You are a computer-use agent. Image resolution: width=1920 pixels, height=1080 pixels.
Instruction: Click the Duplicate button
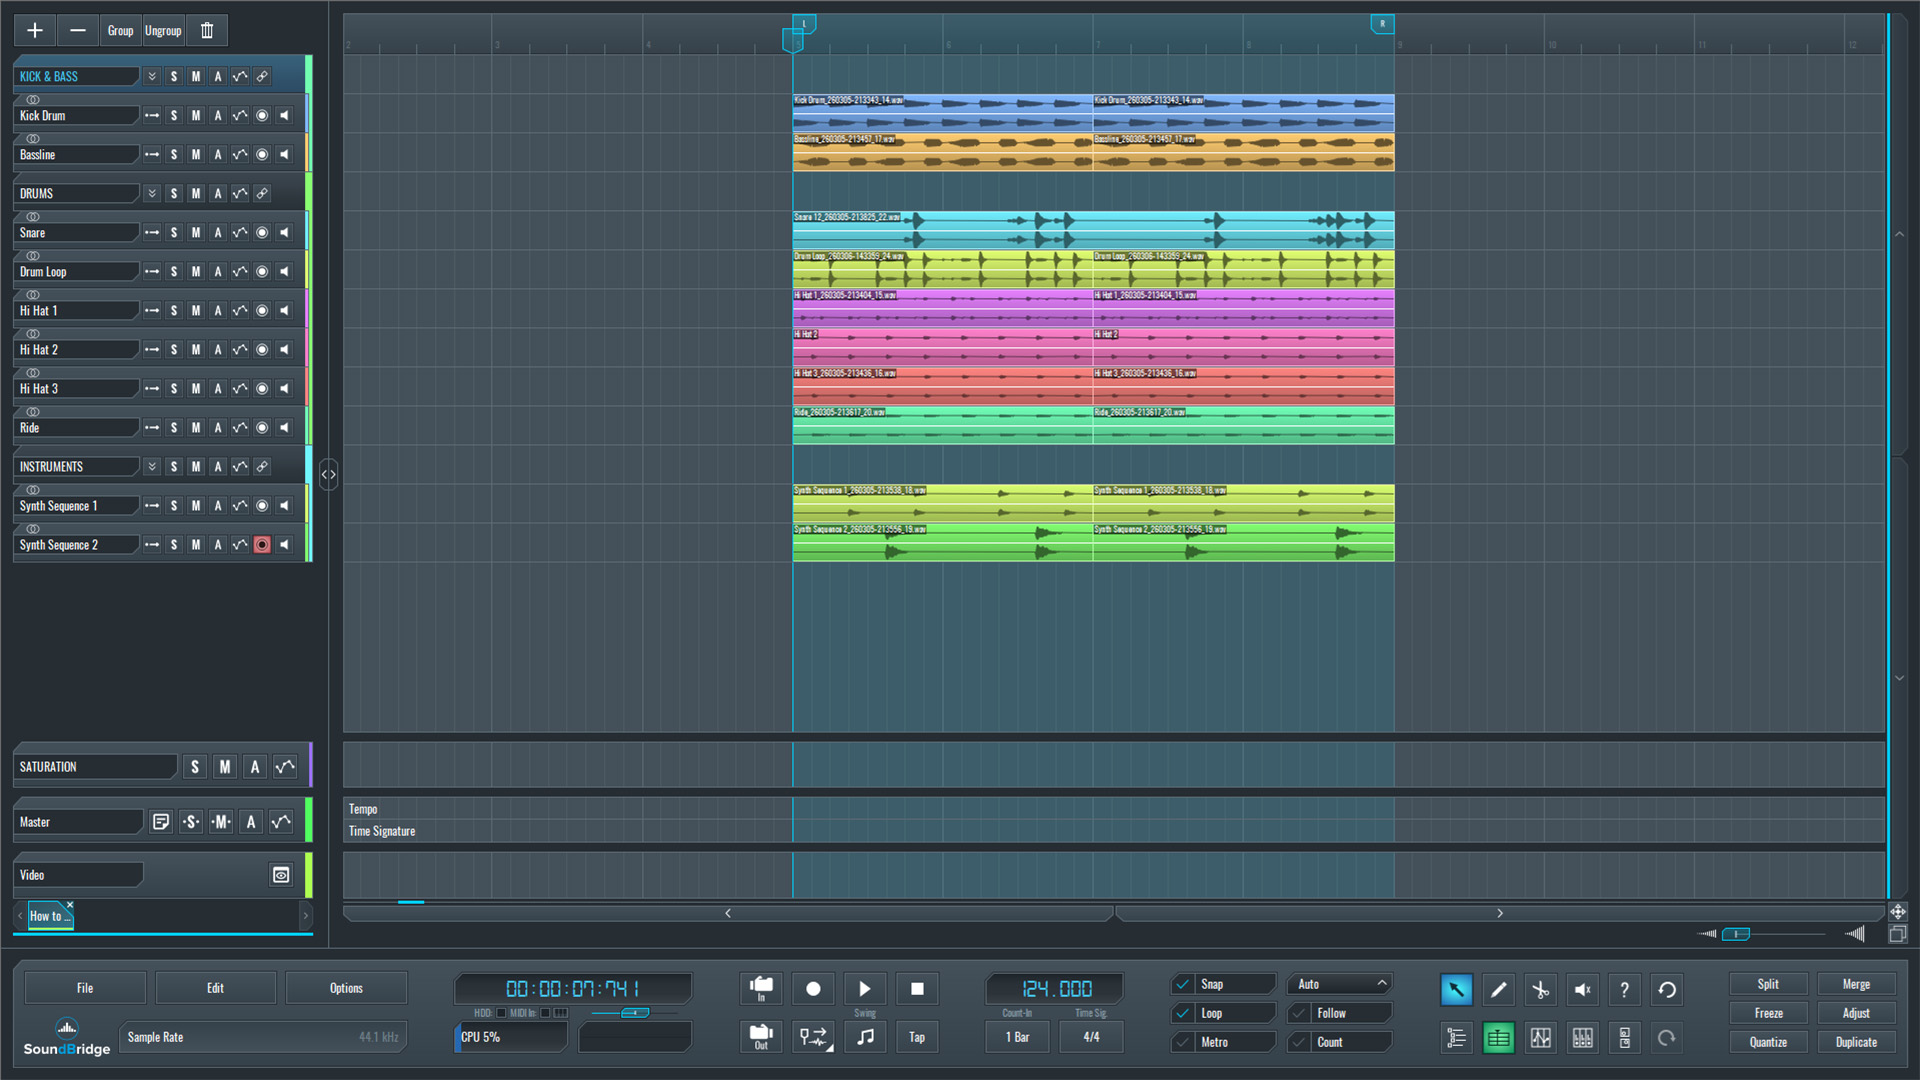click(x=1856, y=1042)
